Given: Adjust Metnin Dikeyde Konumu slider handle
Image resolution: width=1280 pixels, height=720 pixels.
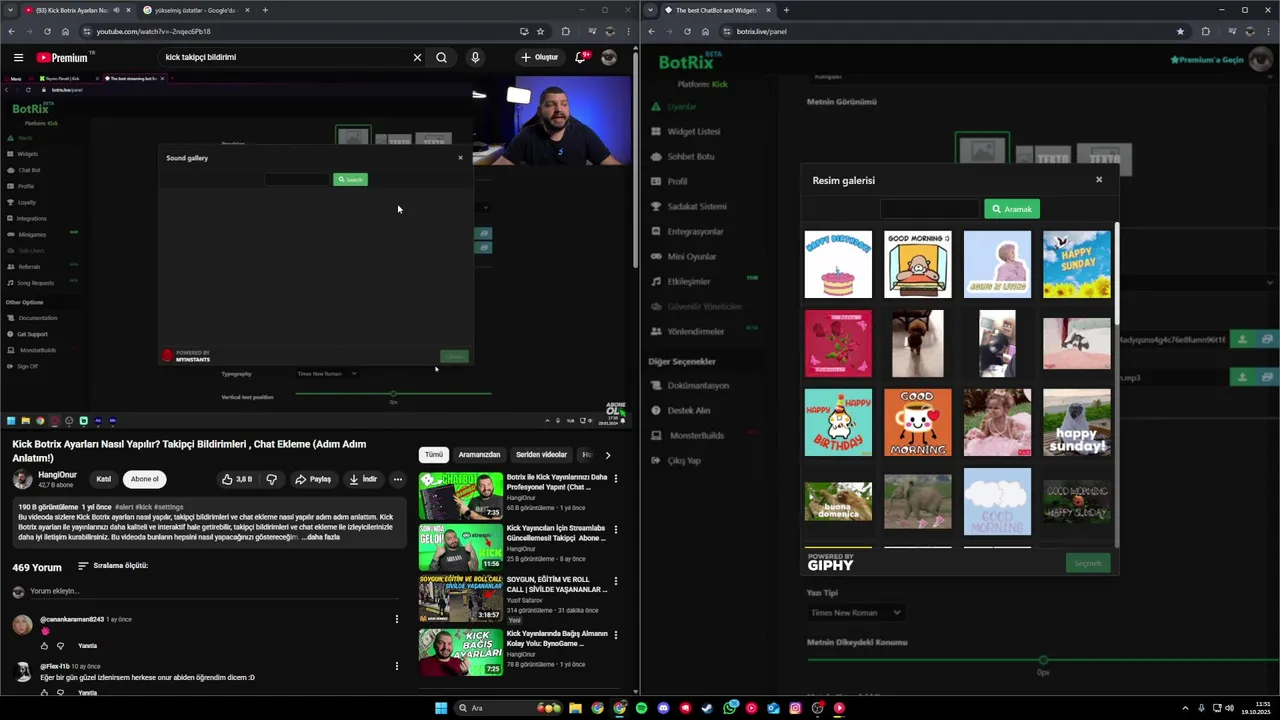Looking at the screenshot, I should point(1043,660).
